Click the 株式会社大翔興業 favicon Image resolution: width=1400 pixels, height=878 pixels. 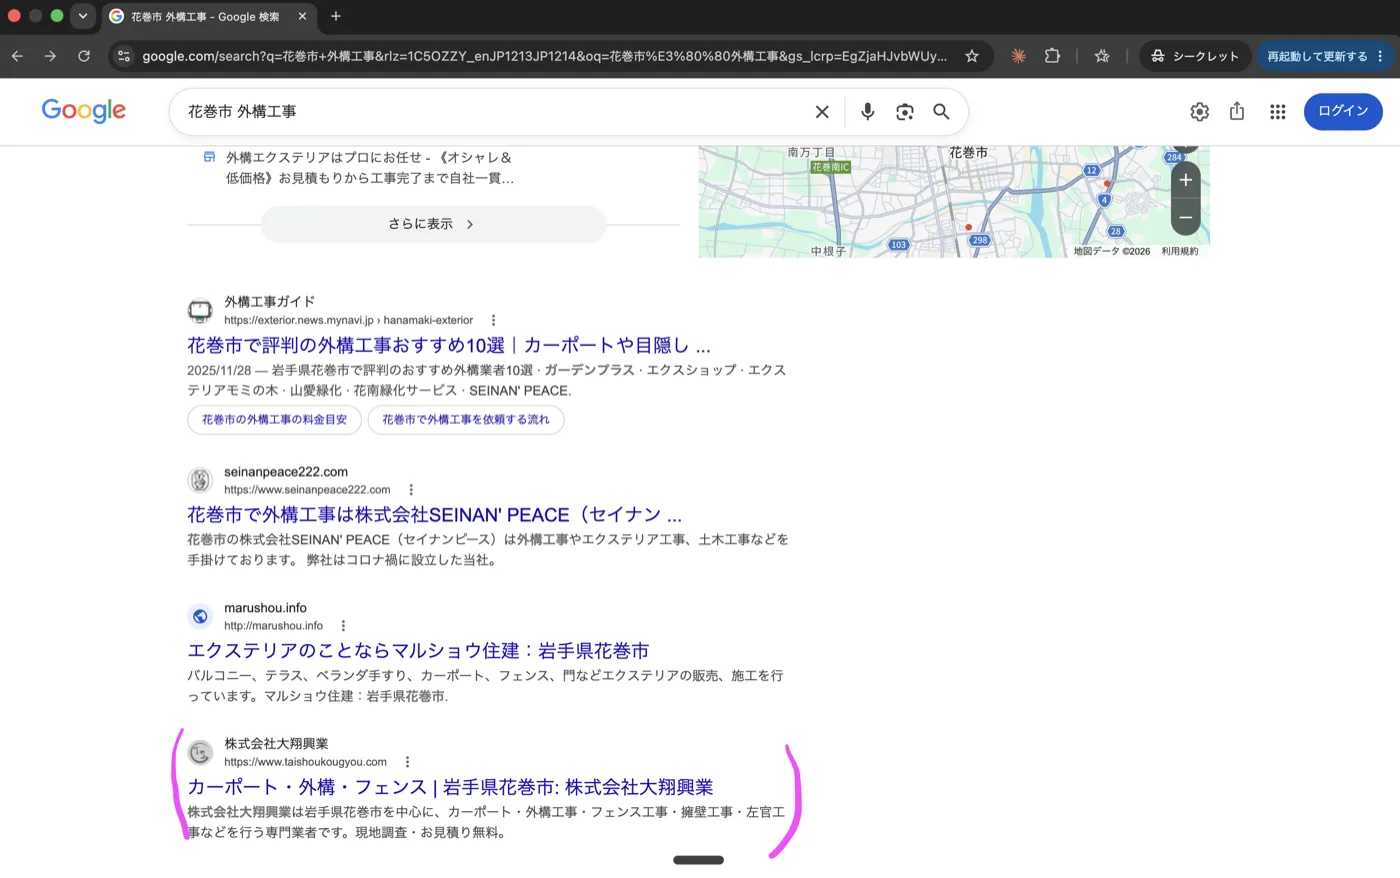click(x=200, y=753)
